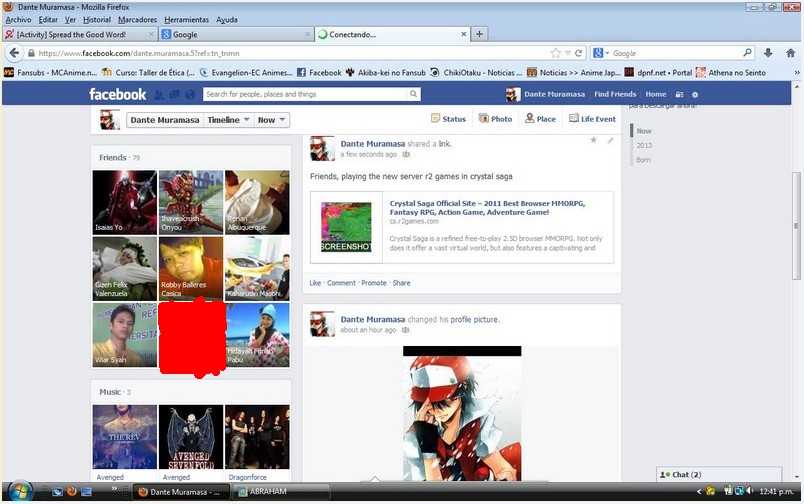Click the Facebook logo in the header
The image size is (804, 504).
pos(117,94)
